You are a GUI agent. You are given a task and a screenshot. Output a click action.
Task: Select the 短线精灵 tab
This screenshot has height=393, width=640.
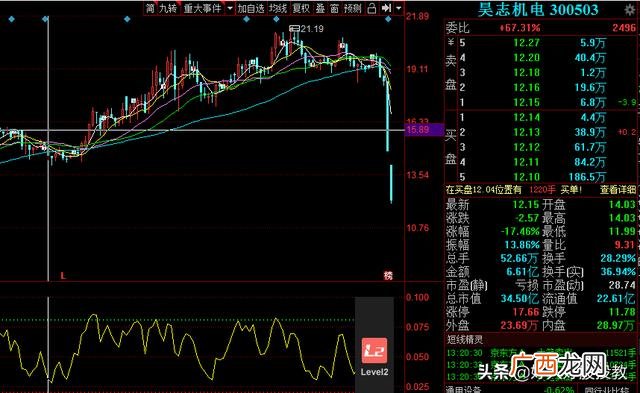coord(464,340)
